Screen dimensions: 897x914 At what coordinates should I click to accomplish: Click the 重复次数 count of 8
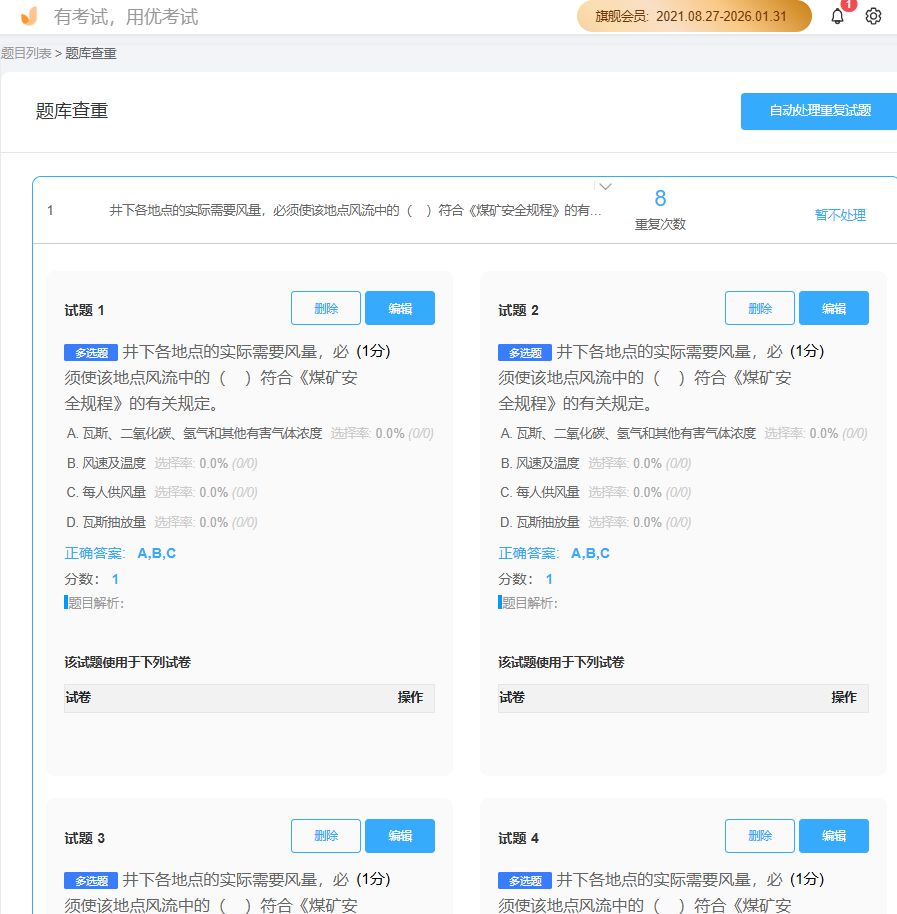pos(660,199)
